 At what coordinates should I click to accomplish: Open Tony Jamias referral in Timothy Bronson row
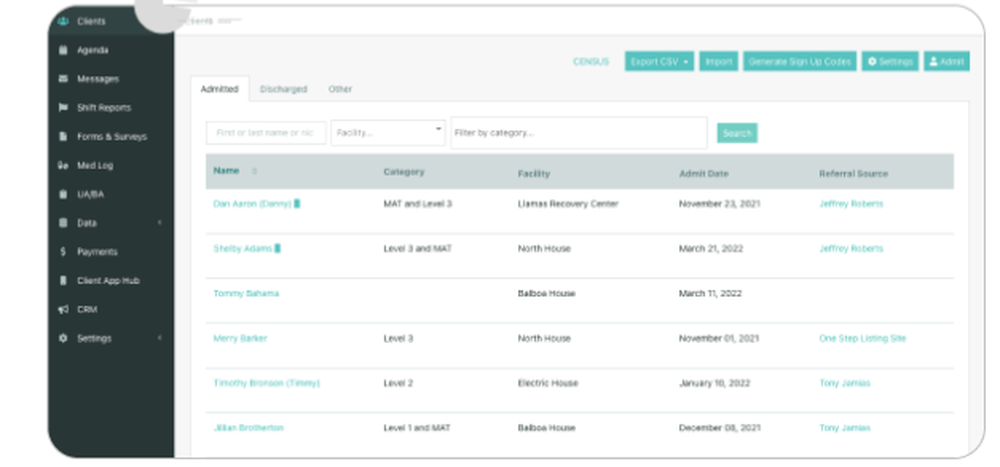844,383
